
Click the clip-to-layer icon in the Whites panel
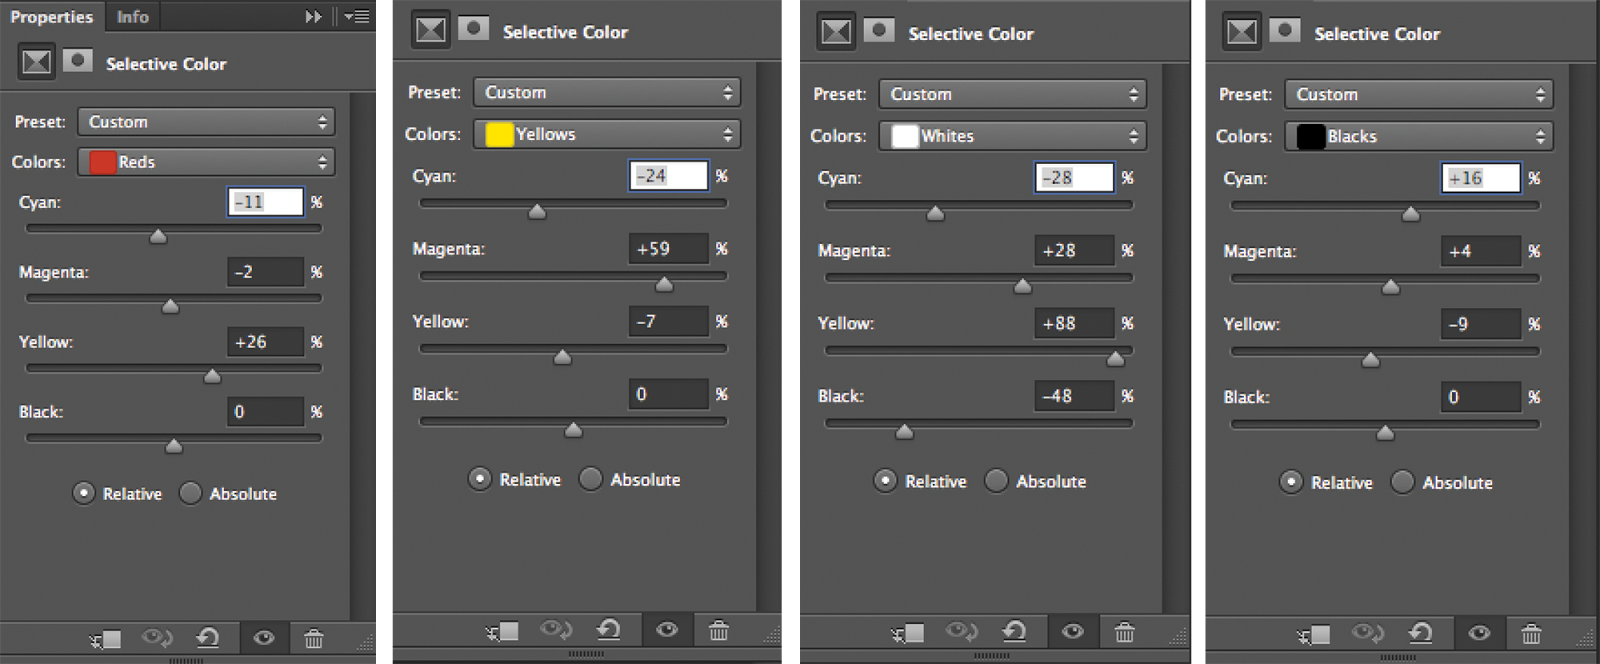[907, 632]
